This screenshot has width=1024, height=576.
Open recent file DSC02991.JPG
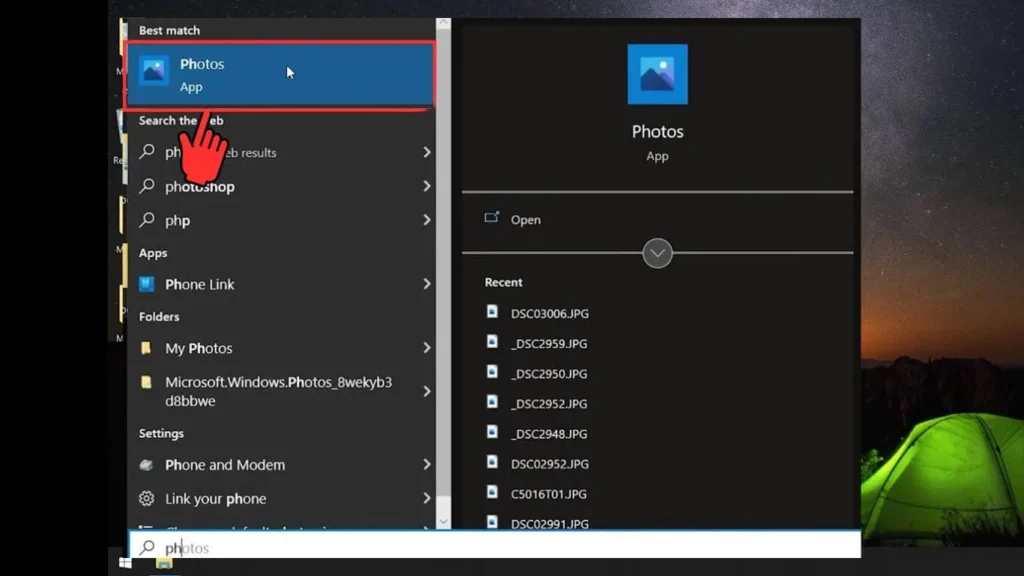click(x=549, y=524)
